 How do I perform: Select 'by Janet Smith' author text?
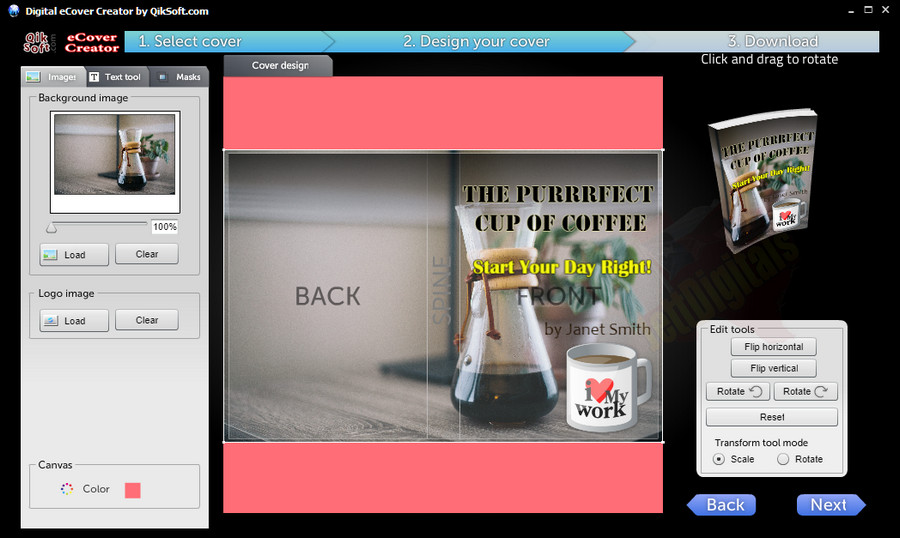click(x=598, y=329)
